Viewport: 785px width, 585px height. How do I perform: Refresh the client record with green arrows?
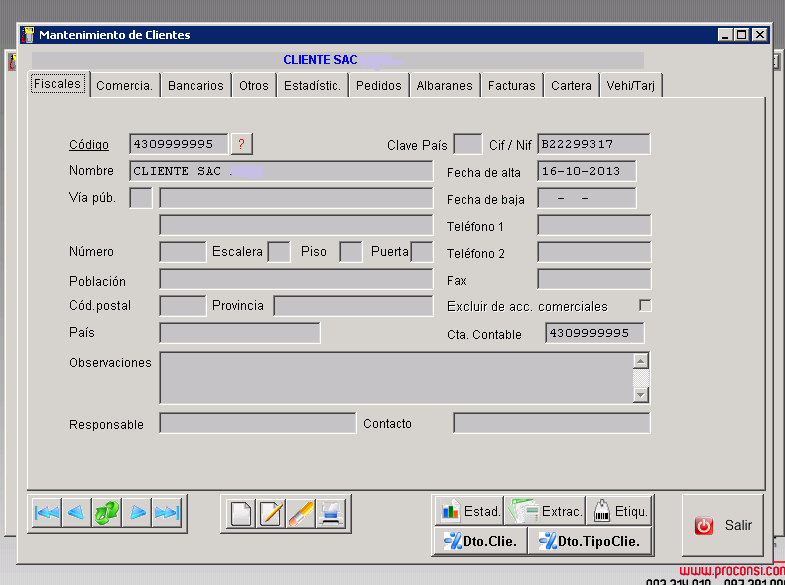click(107, 513)
